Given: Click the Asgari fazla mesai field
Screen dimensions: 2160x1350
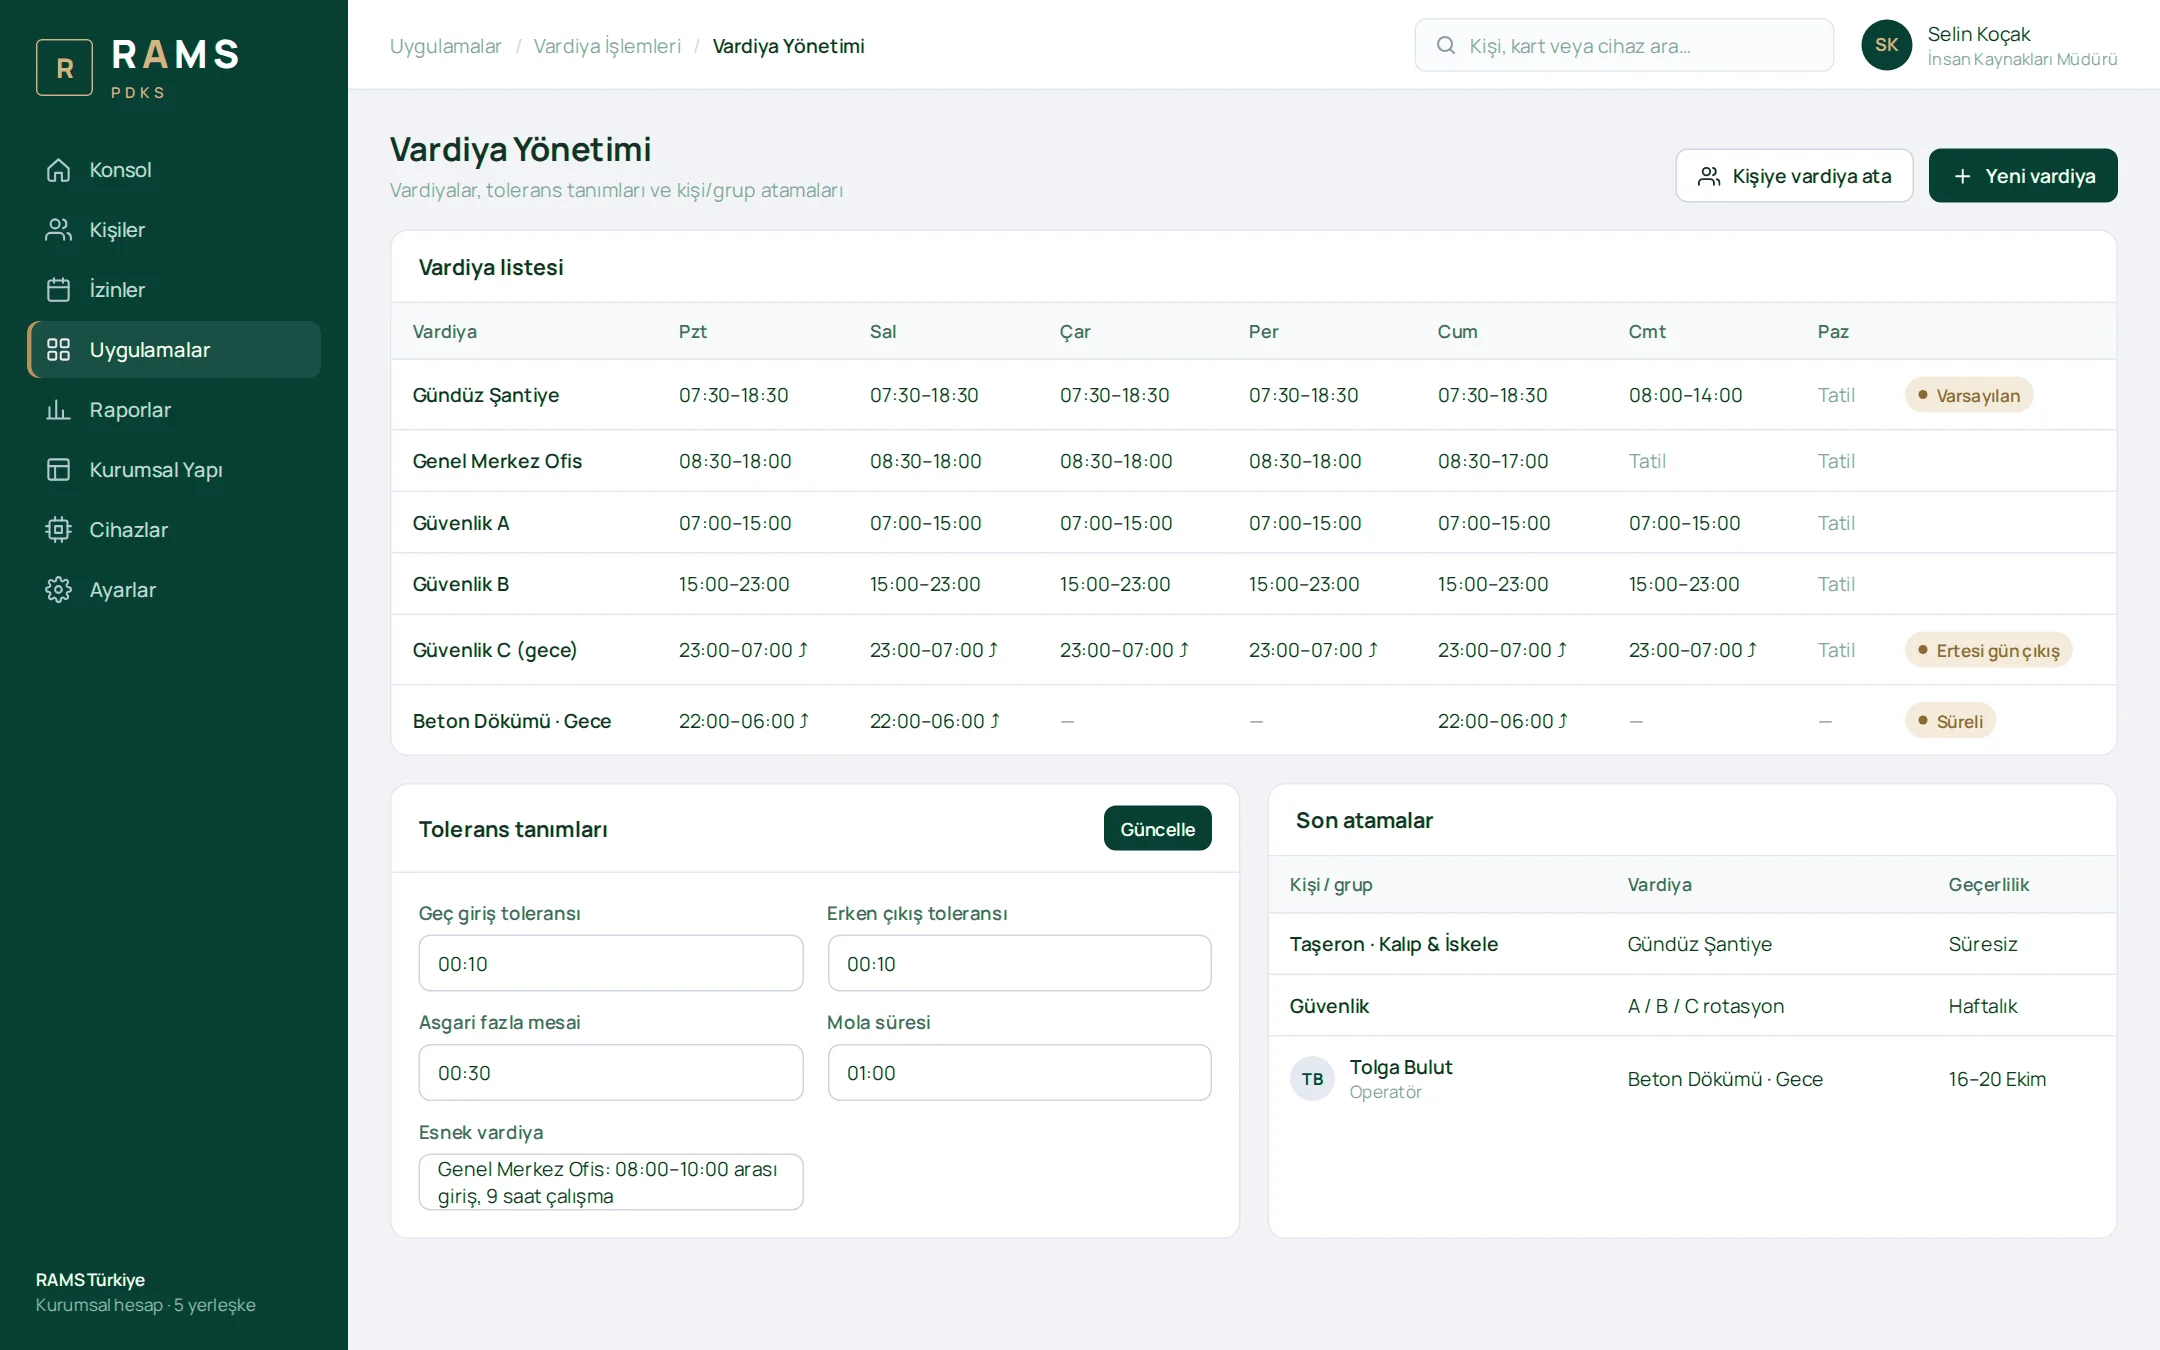Looking at the screenshot, I should [610, 1073].
